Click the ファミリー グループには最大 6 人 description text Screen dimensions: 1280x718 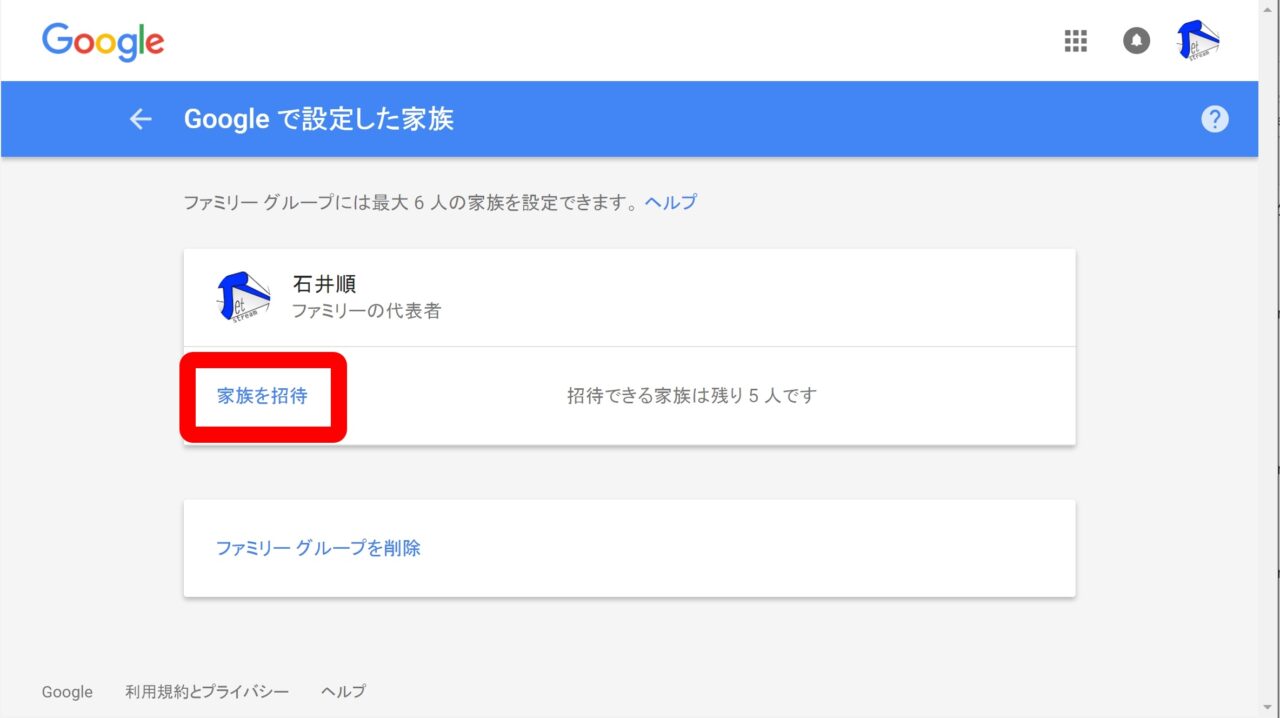(x=410, y=202)
